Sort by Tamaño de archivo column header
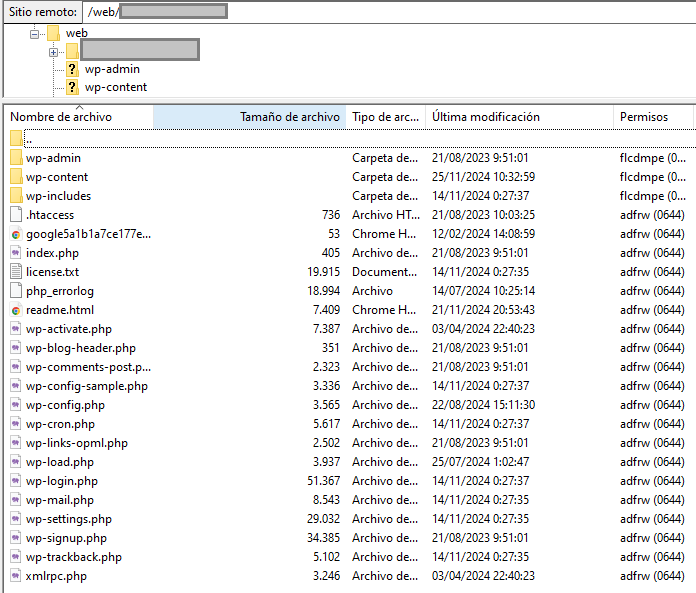Viewport: 696px width, 593px height. (x=289, y=117)
